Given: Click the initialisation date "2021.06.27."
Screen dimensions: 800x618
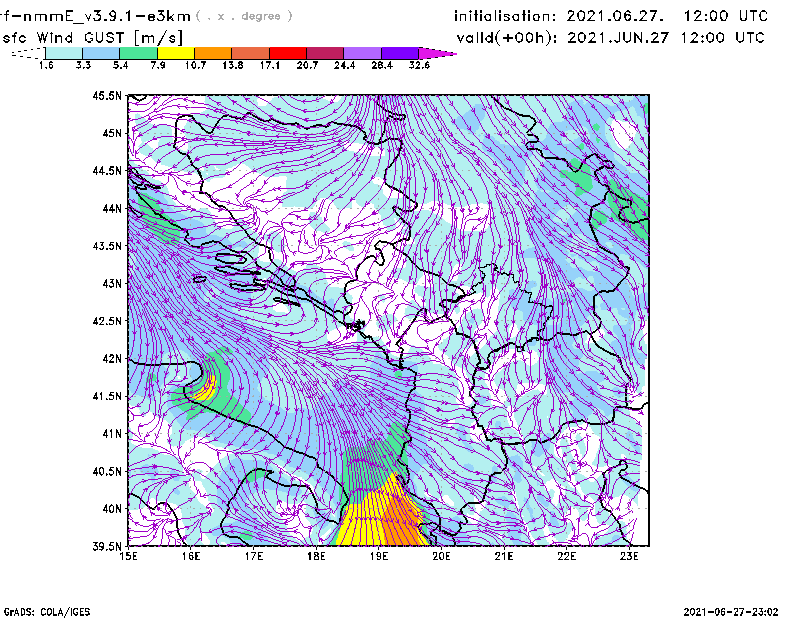Looking at the screenshot, I should [615, 16].
